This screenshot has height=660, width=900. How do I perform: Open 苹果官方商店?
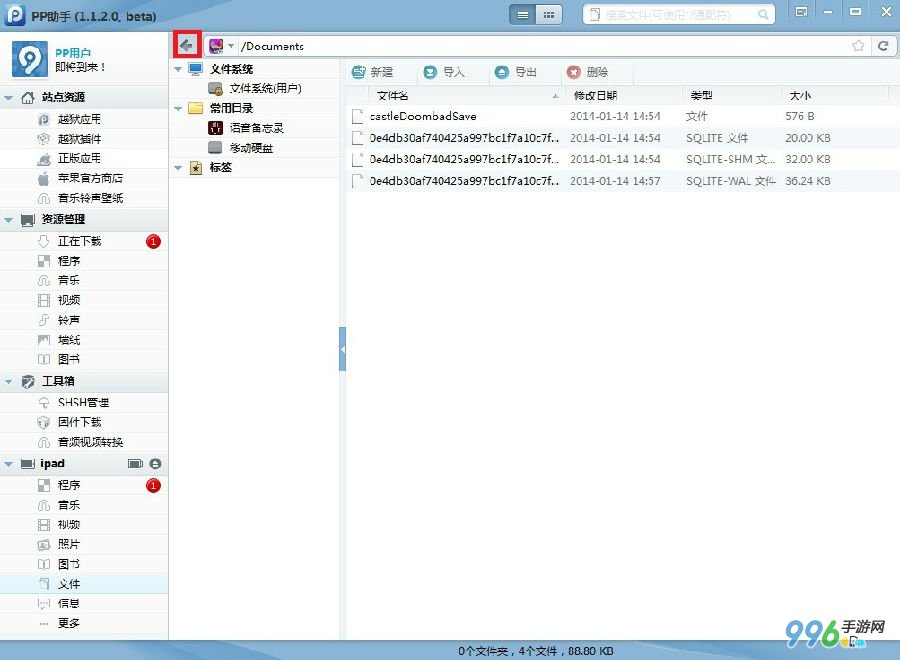tap(84, 178)
